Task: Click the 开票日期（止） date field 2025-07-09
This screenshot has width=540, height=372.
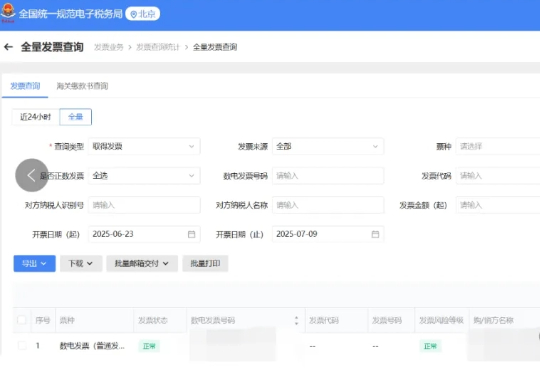Action: pos(328,234)
